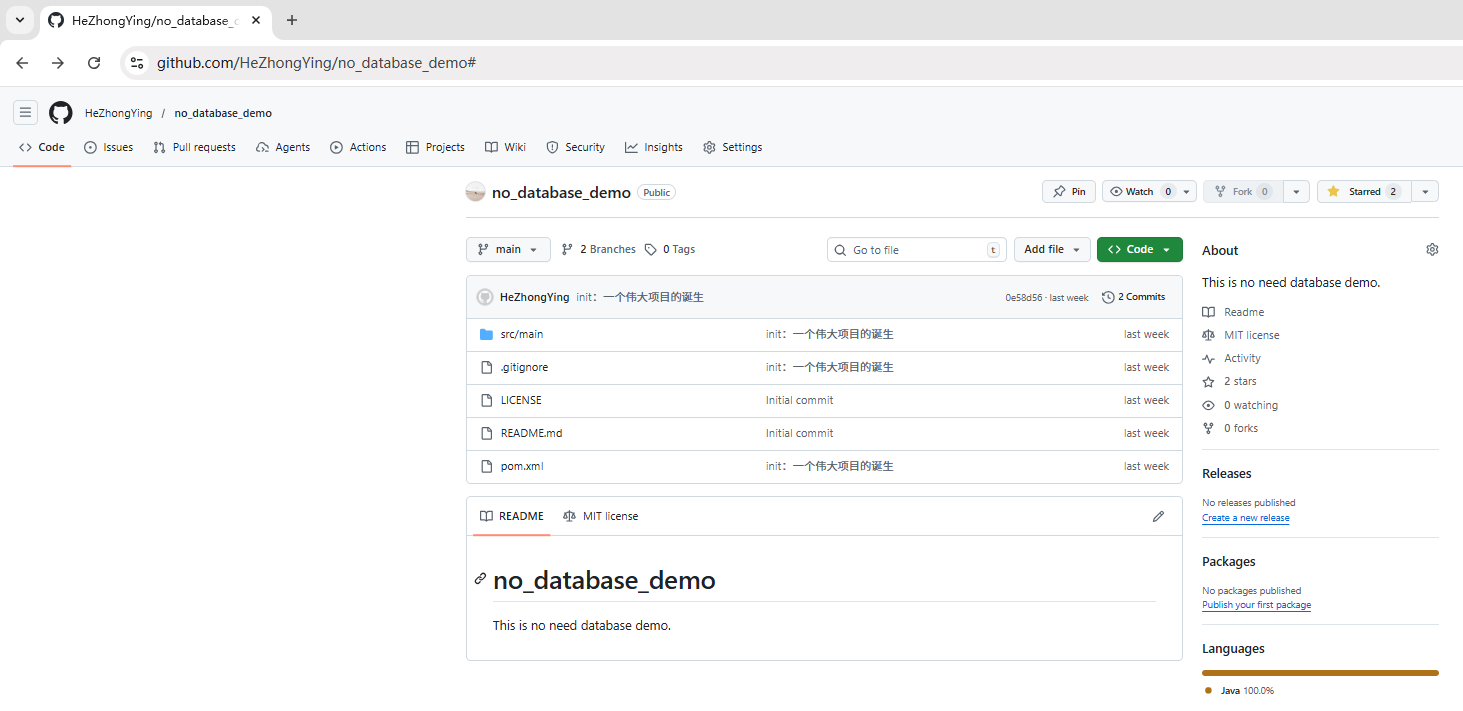1463x711 pixels.
Task: Click the Java language bar
Action: click(x=1320, y=673)
